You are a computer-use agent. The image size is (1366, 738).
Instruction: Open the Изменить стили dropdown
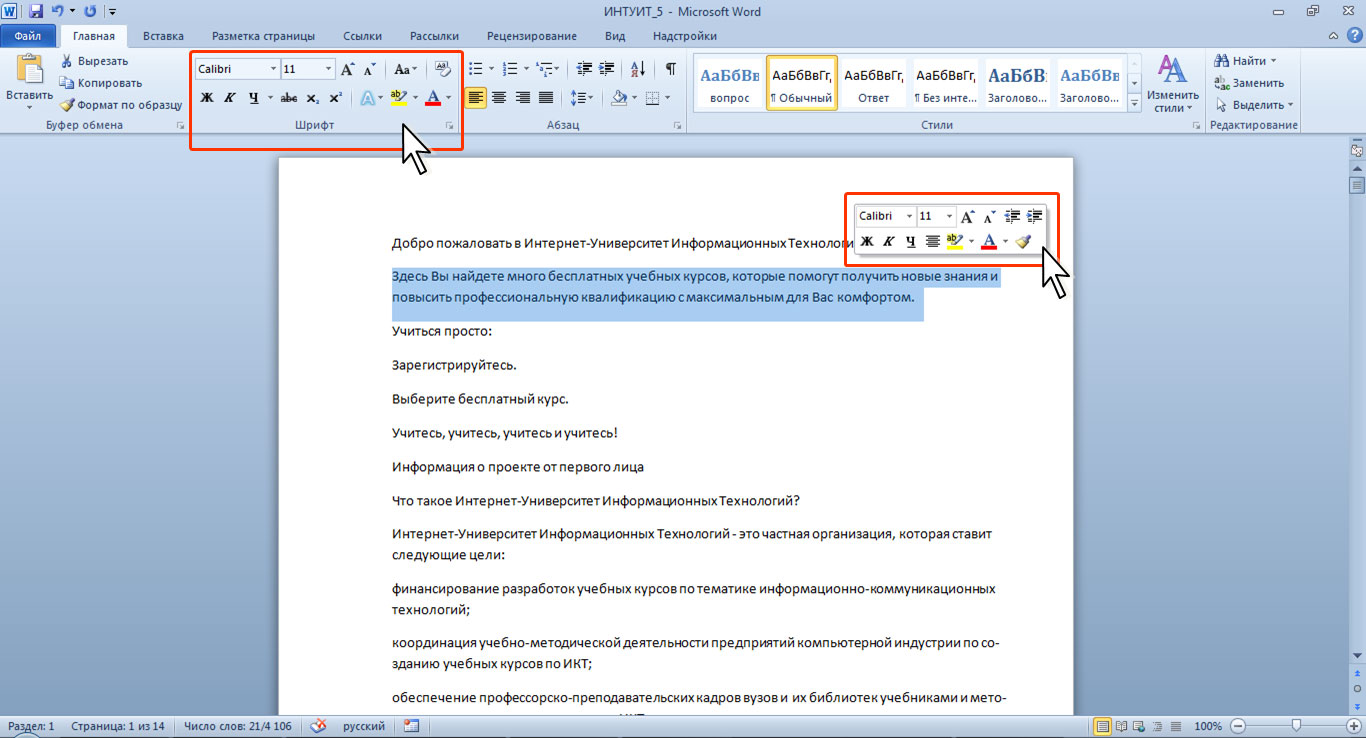(1172, 84)
